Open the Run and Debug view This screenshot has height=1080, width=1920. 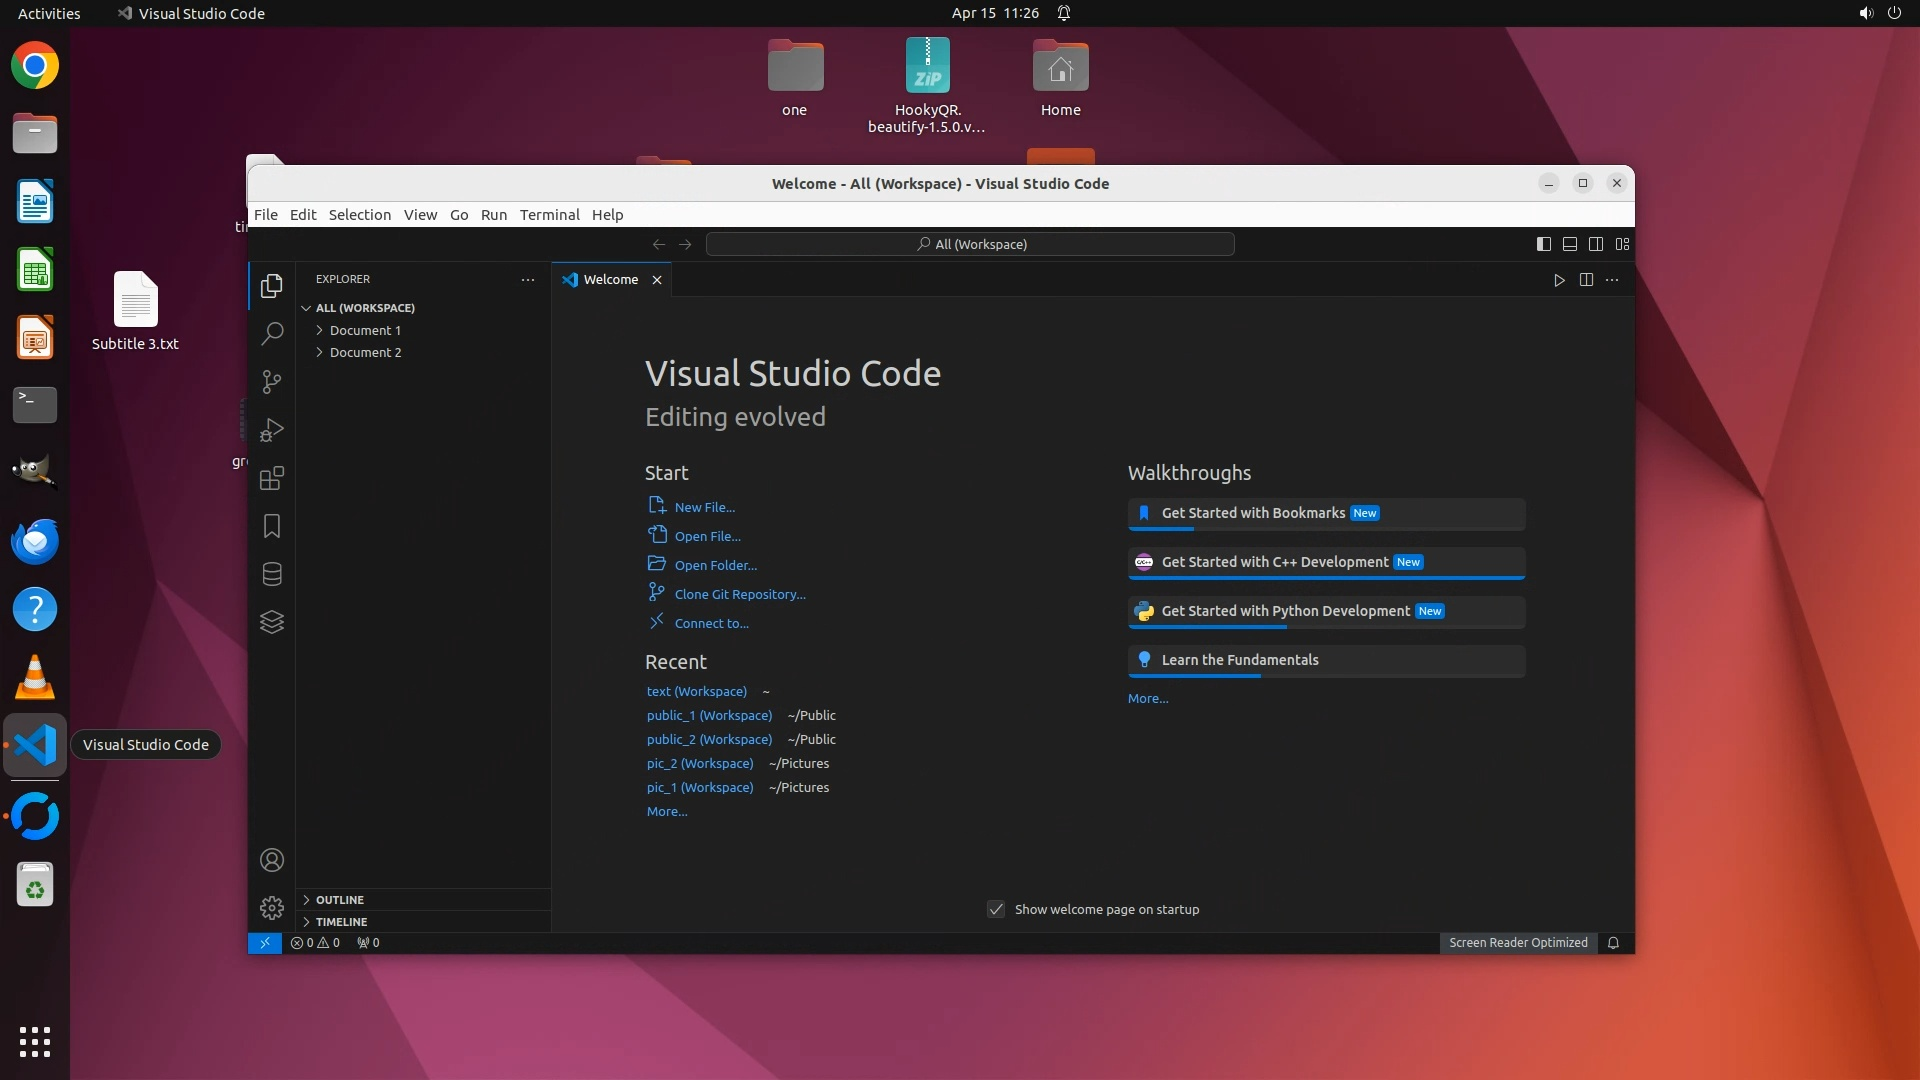[271, 430]
